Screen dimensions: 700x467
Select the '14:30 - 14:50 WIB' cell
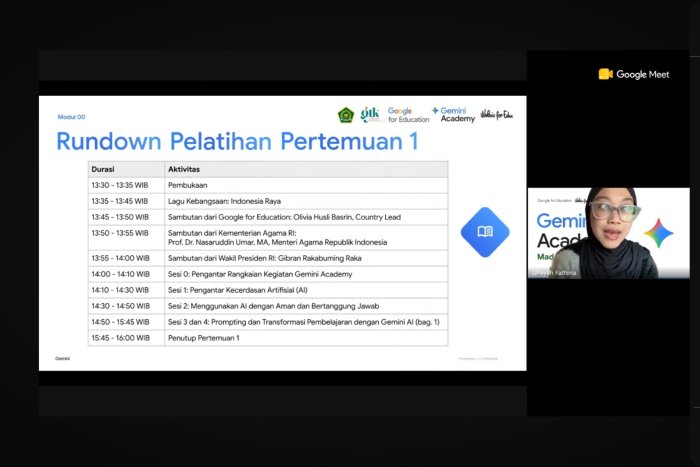(x=126, y=306)
